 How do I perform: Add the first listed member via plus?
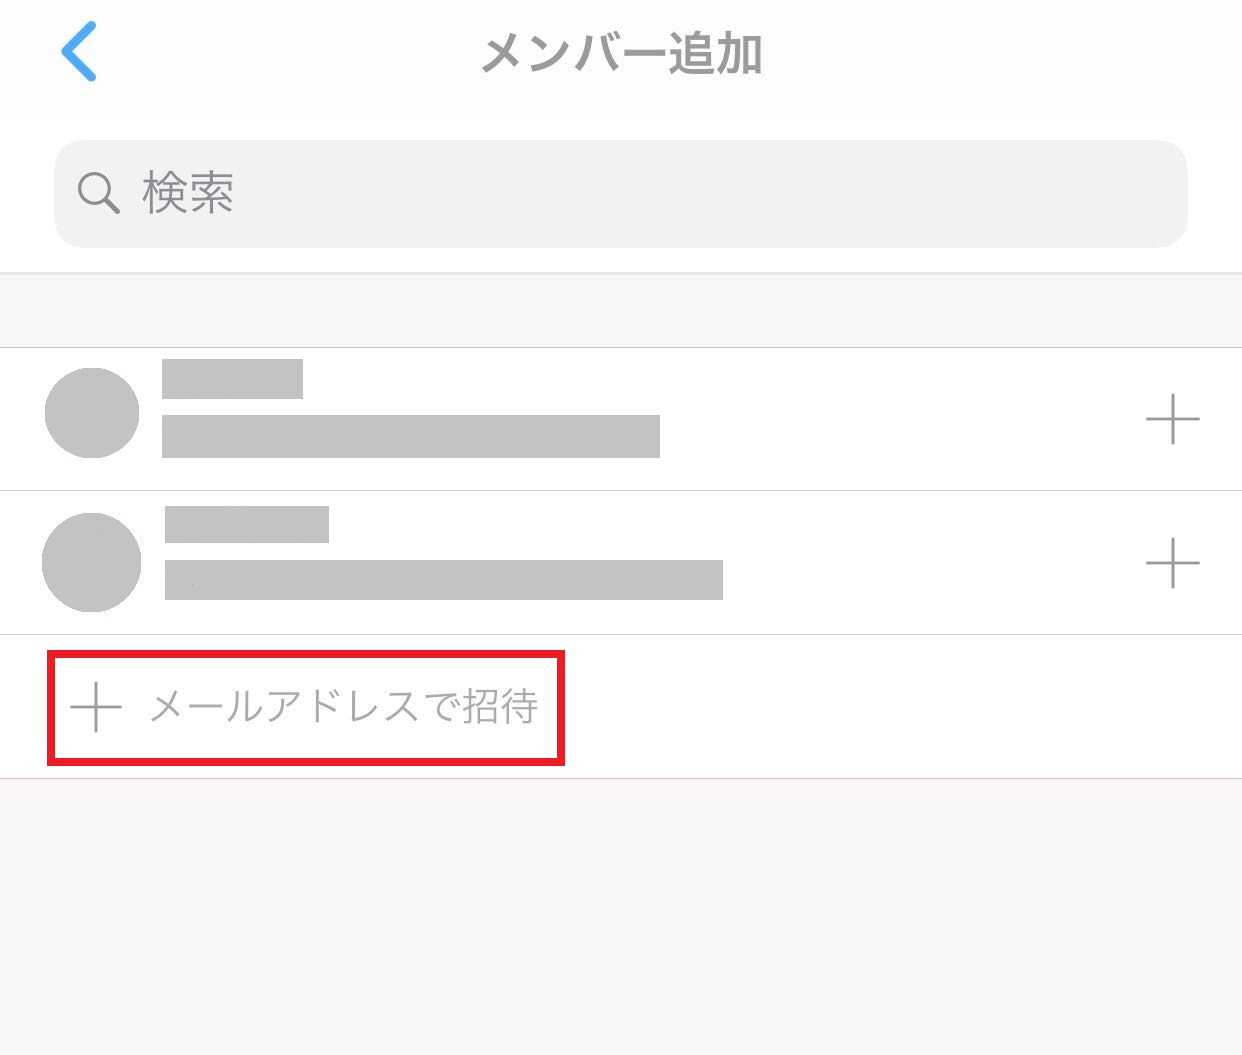point(1172,418)
